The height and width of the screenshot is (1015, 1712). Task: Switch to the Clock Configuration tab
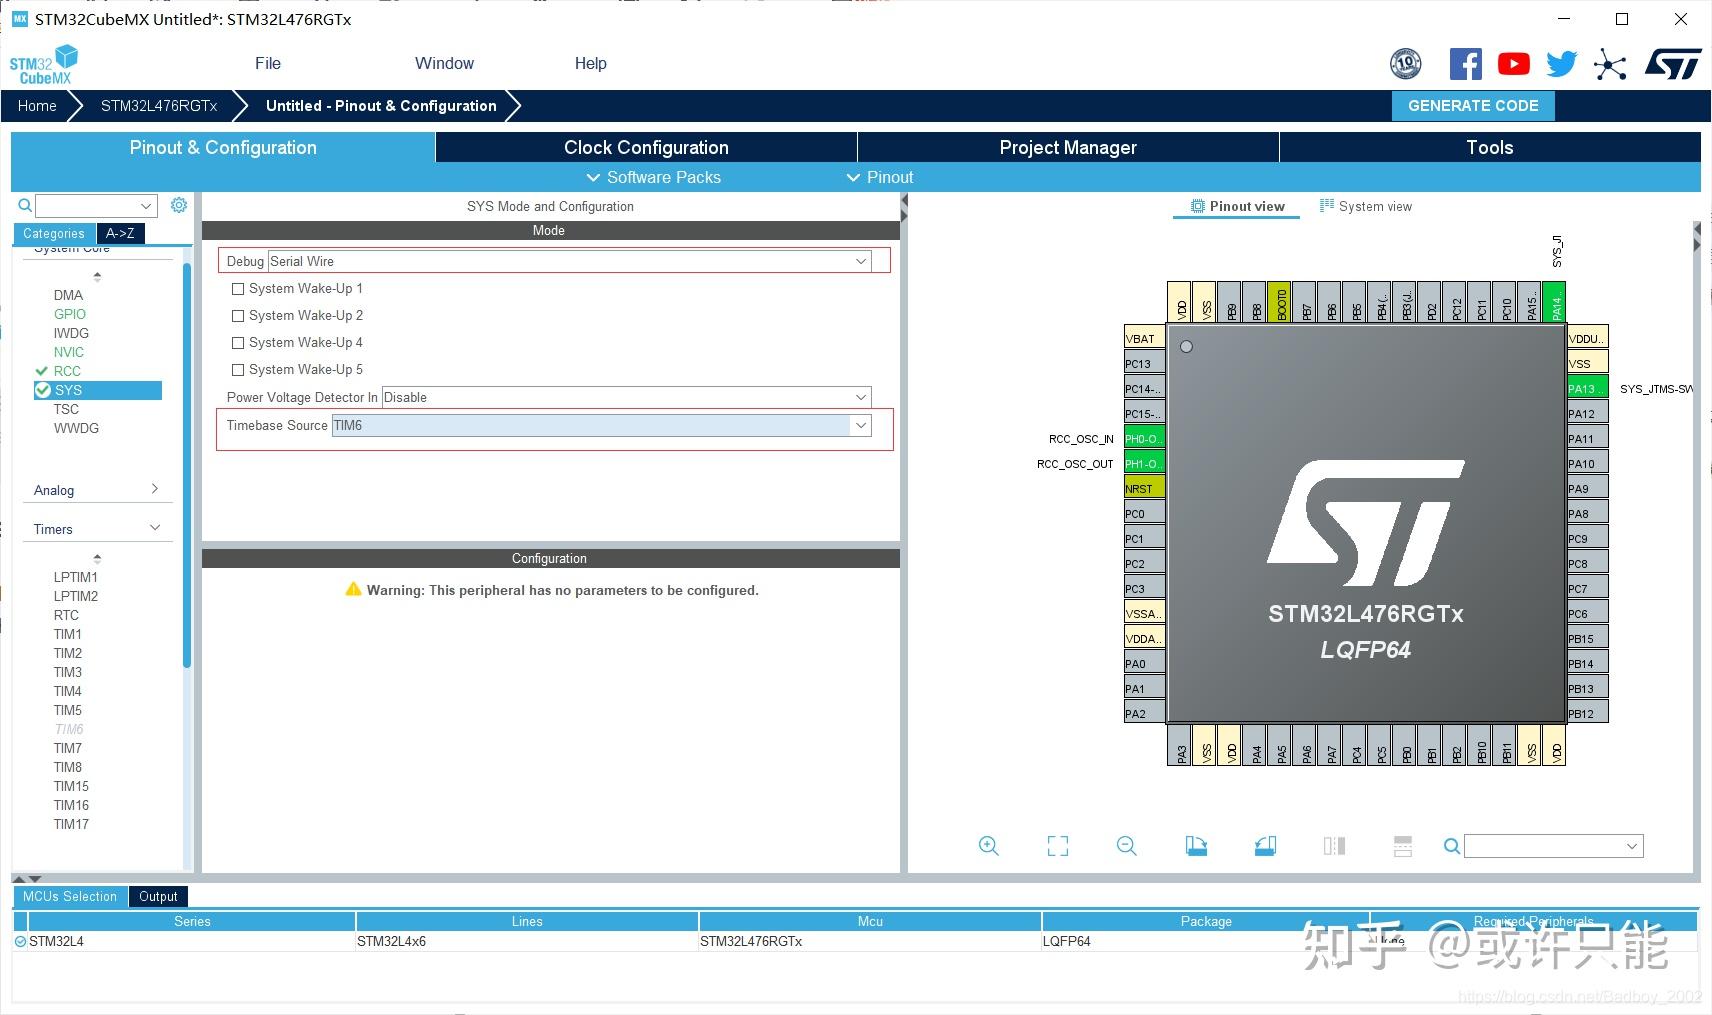point(645,147)
